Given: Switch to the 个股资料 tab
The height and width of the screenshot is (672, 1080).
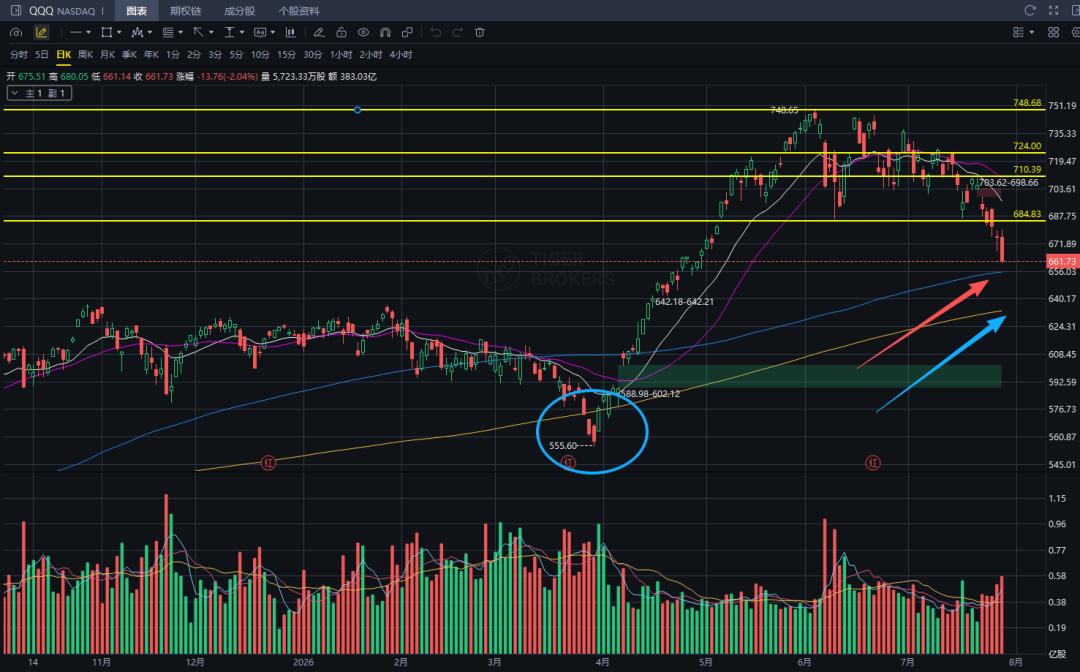Looking at the screenshot, I should (x=298, y=10).
